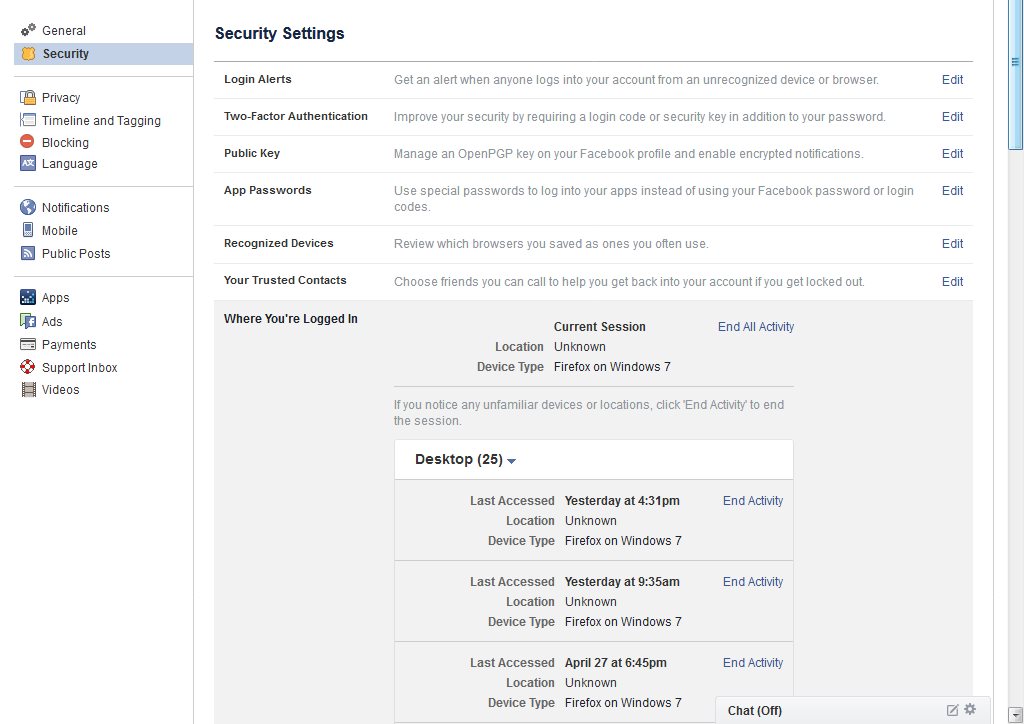Go to Privacy settings
This screenshot has height=724, width=1024.
[61, 97]
